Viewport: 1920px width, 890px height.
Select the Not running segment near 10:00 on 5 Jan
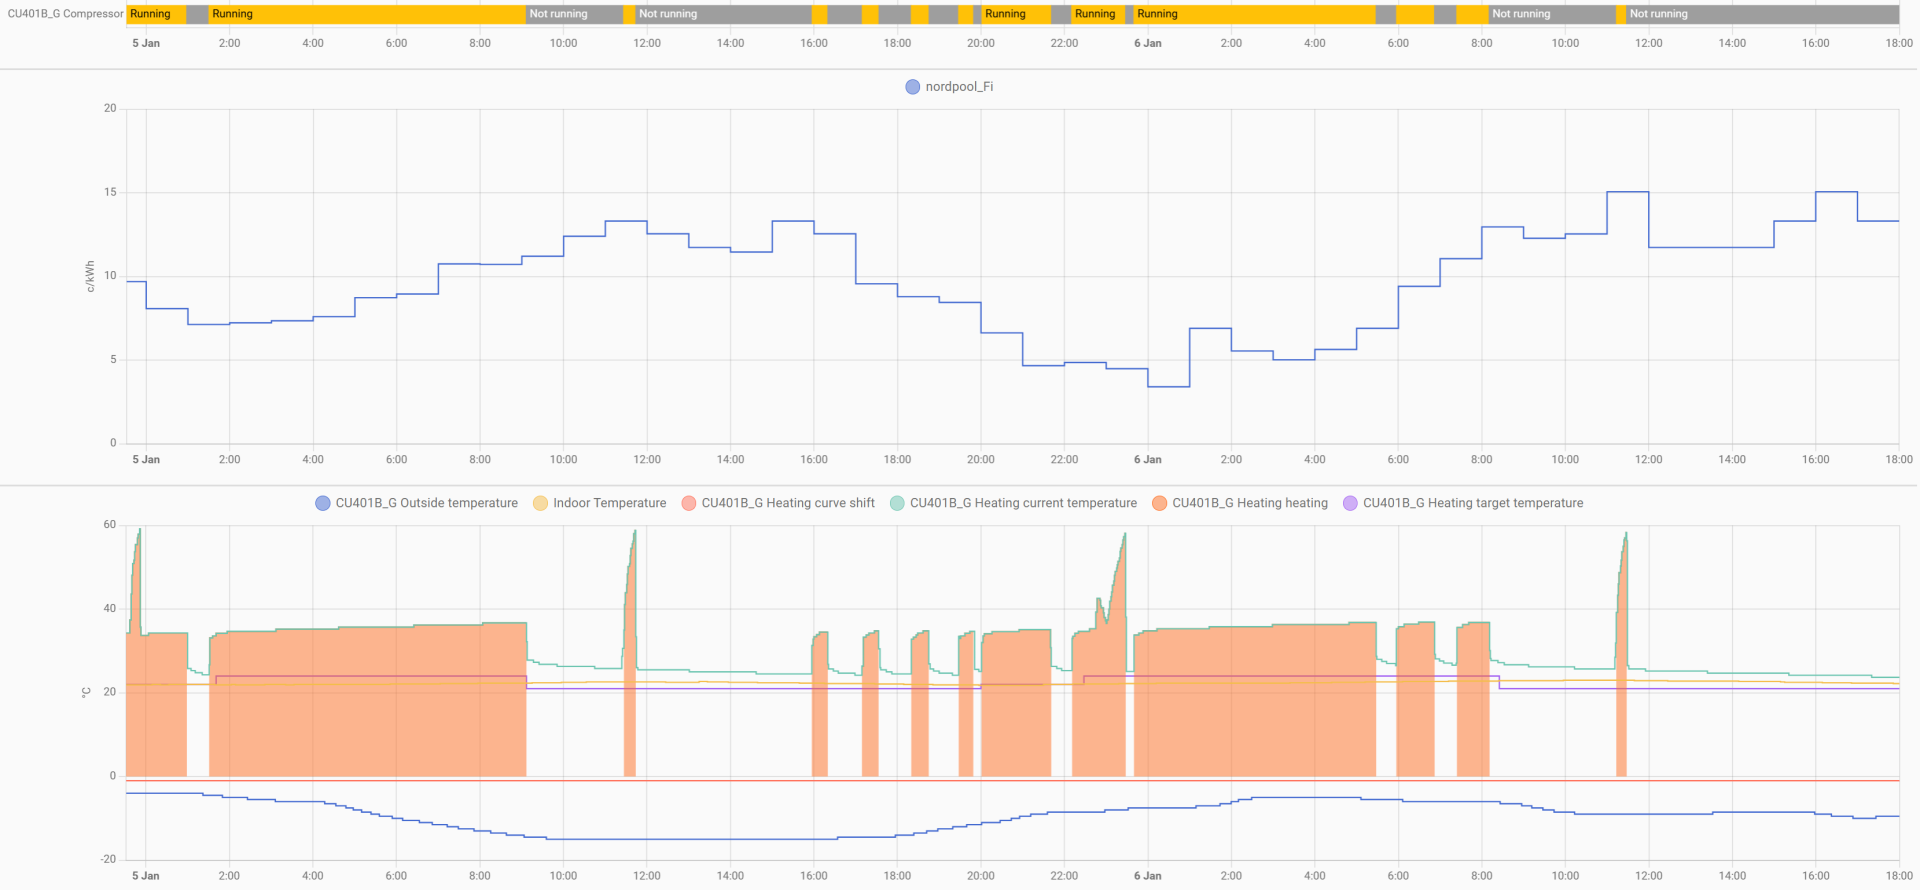574,14
